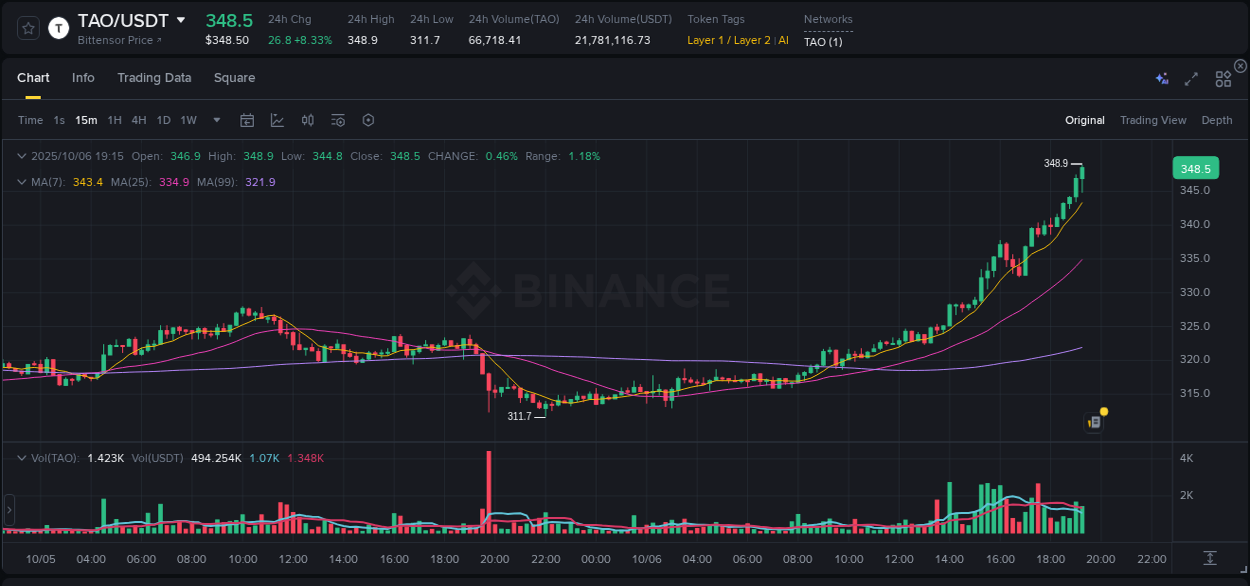Screen dimensions: 1250x586
Task: Collapse the Volume indicator panel
Action: 21,456
